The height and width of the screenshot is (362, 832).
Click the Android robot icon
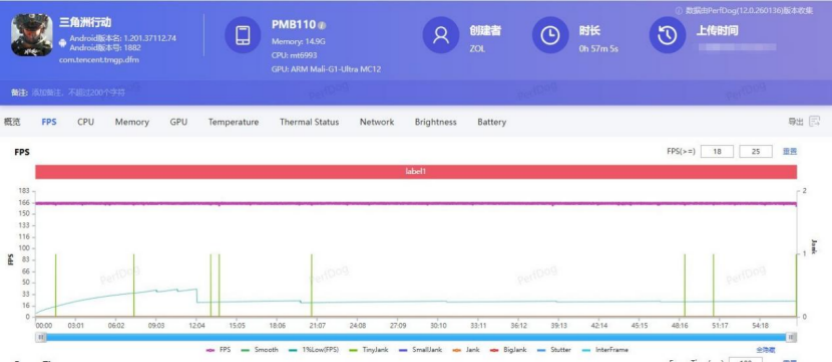click(x=63, y=42)
